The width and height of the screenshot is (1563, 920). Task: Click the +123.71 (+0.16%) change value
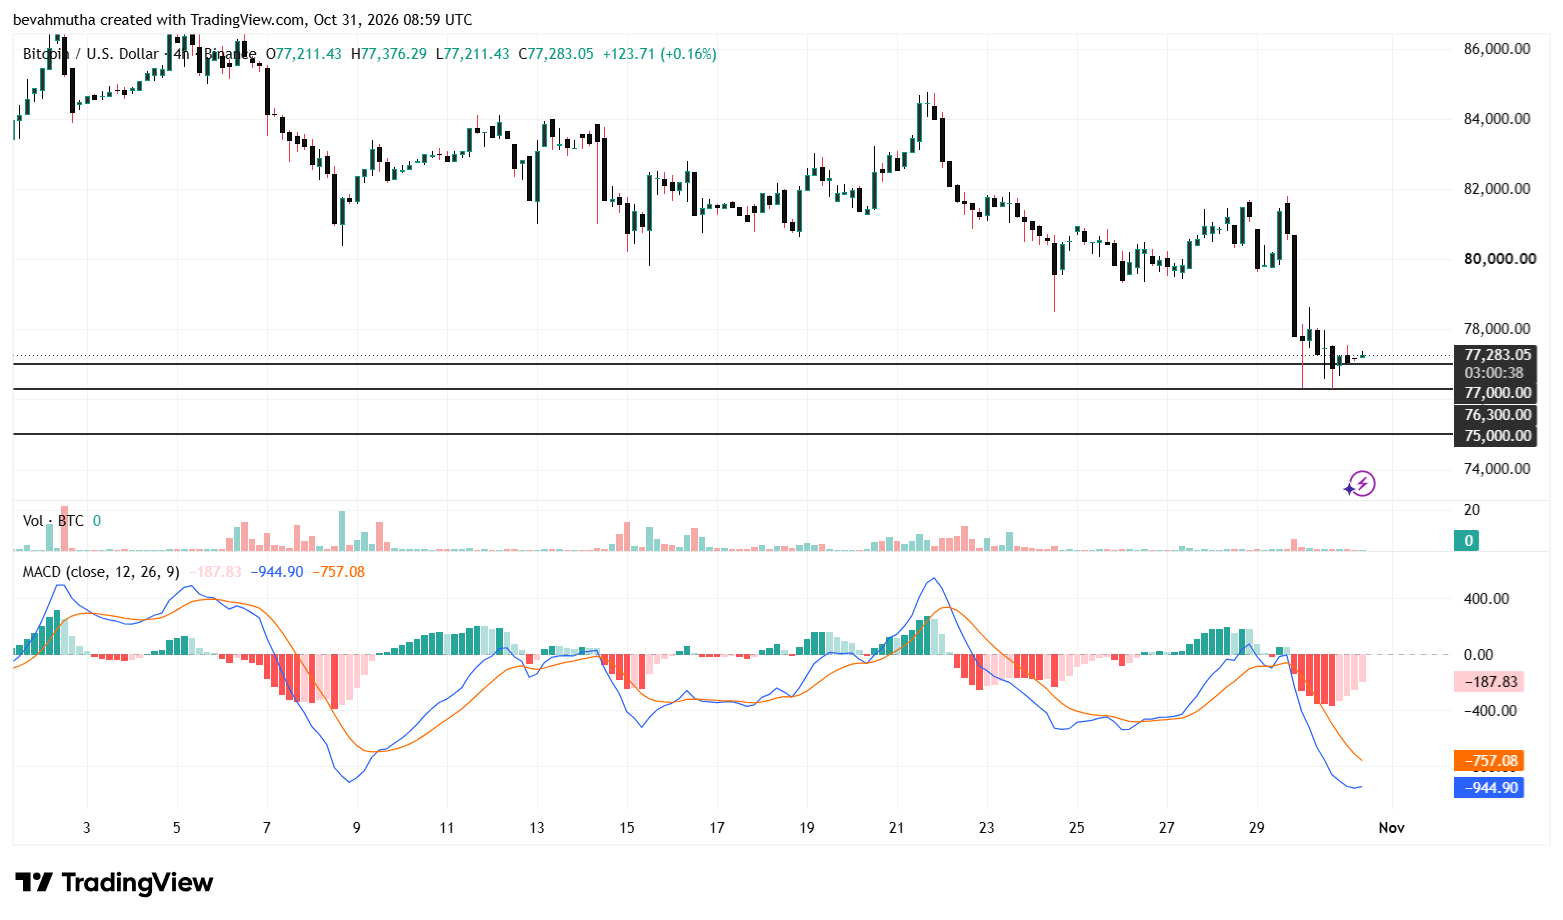click(659, 54)
